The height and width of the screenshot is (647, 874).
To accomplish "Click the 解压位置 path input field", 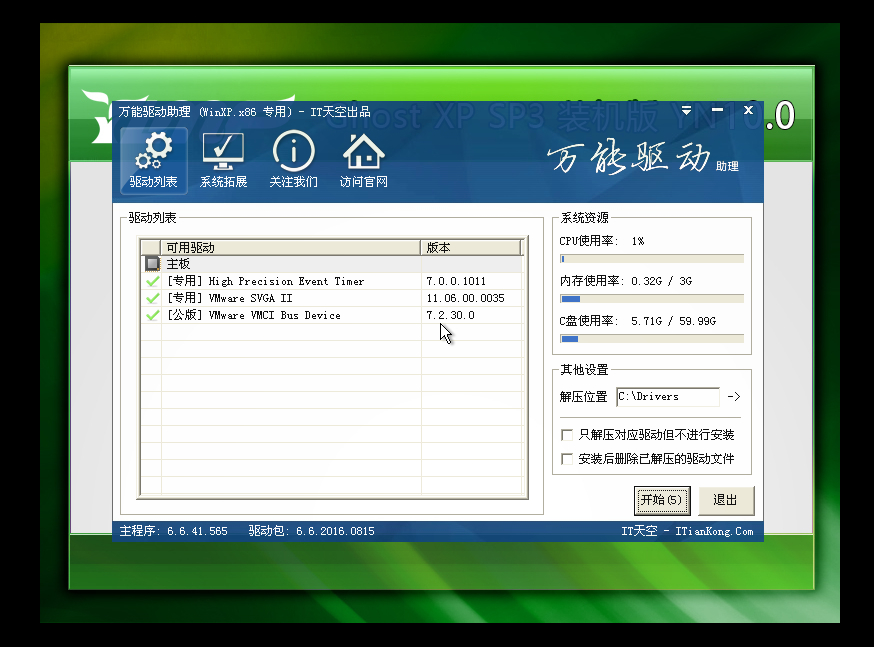I will (667, 397).
